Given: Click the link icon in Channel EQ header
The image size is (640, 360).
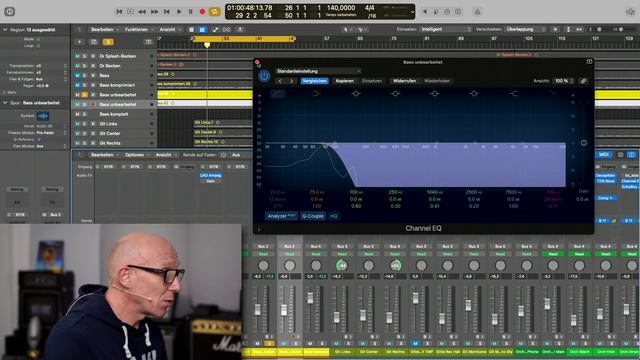Looking at the screenshot, I should pyautogui.click(x=584, y=81).
